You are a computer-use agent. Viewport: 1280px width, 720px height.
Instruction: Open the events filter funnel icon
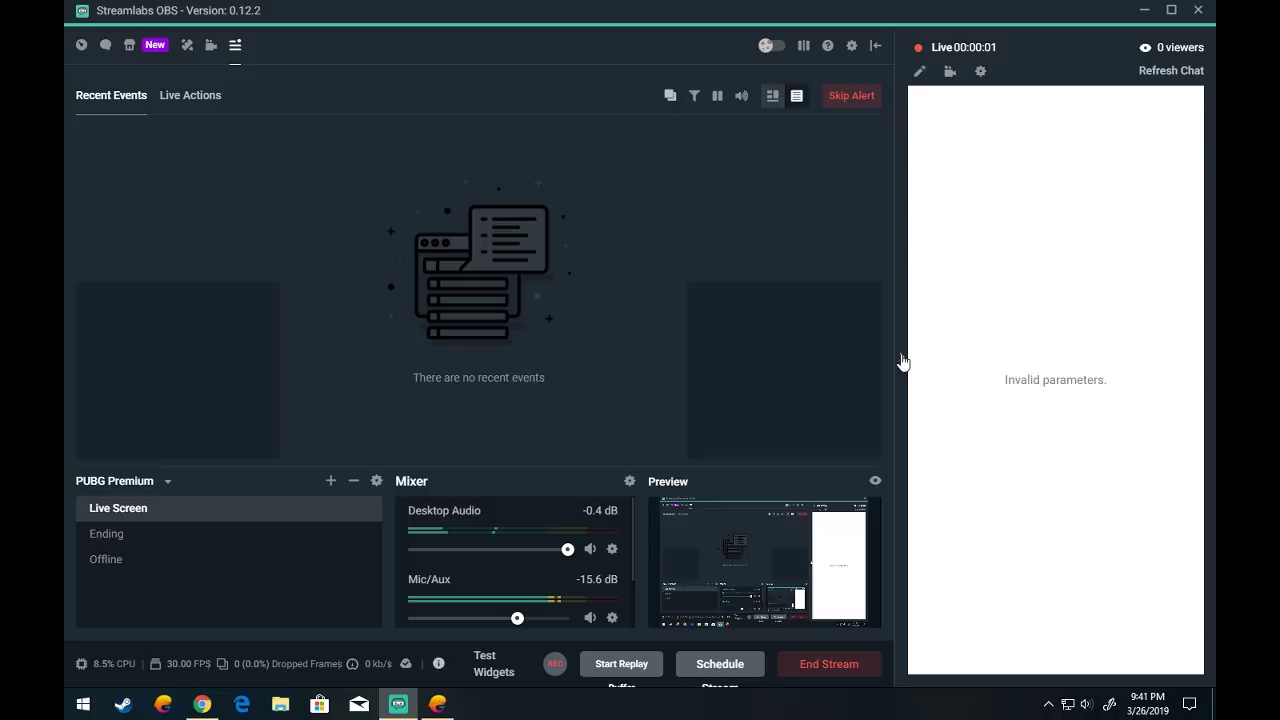(694, 95)
